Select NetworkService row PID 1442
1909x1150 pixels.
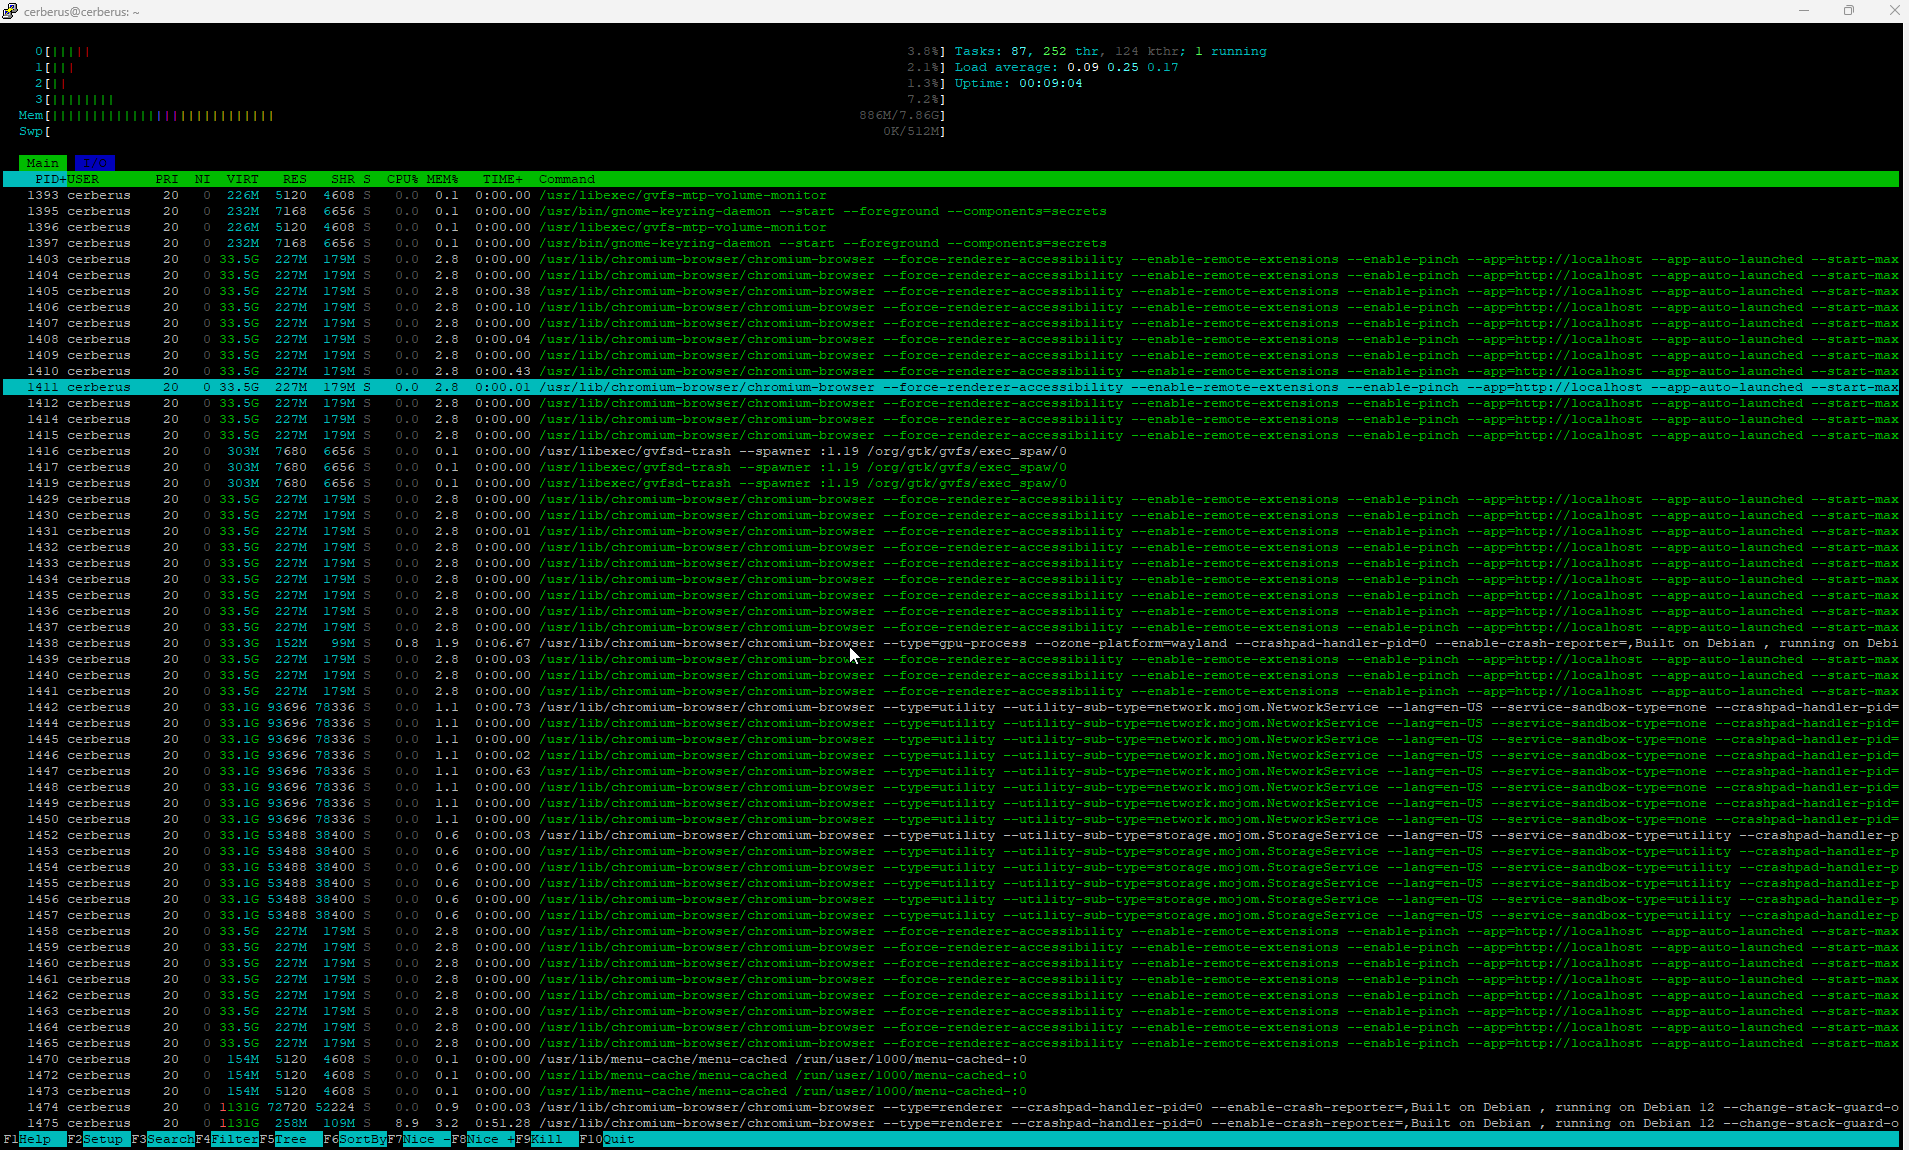coord(951,707)
